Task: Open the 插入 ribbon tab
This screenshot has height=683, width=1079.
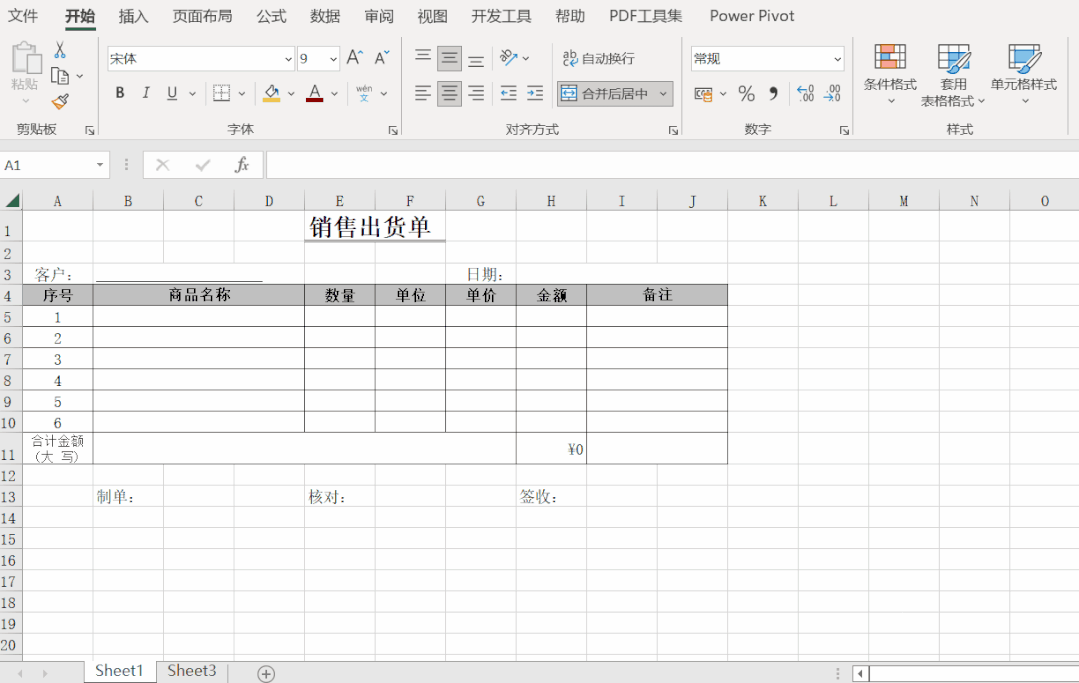Action: 133,16
